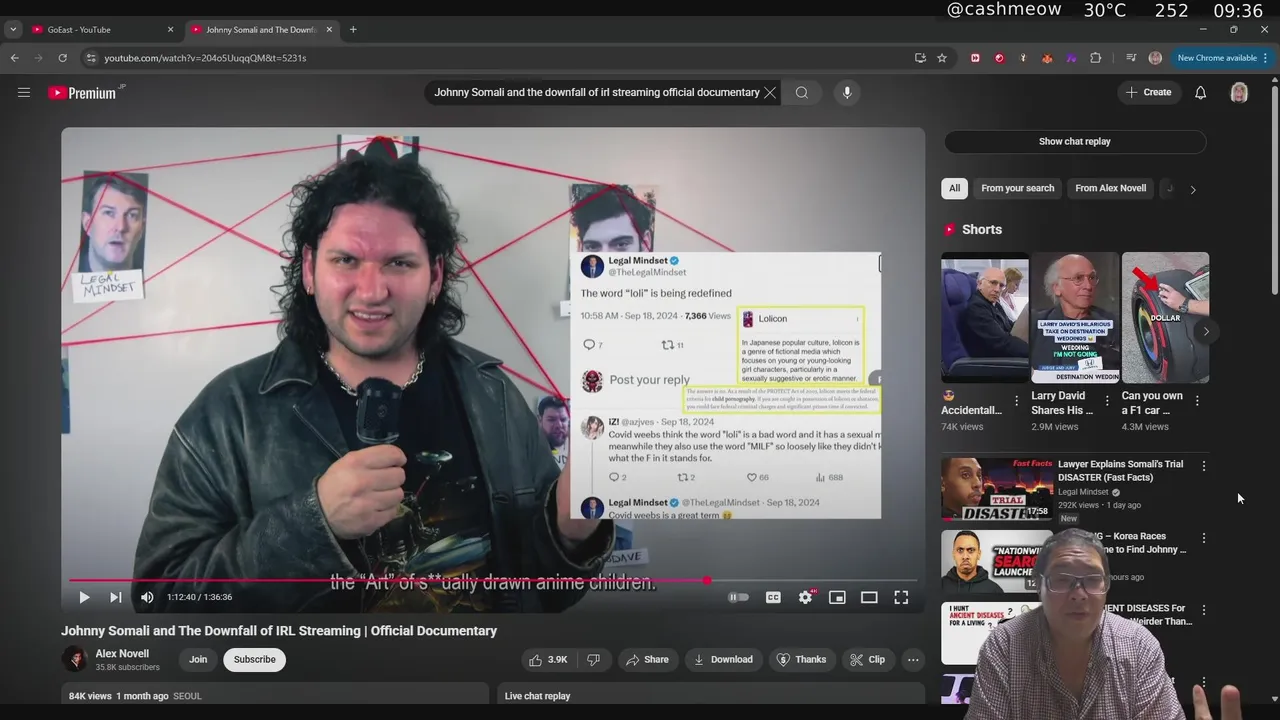Go back in the browser
This screenshot has width=1280, height=720.
point(14,58)
